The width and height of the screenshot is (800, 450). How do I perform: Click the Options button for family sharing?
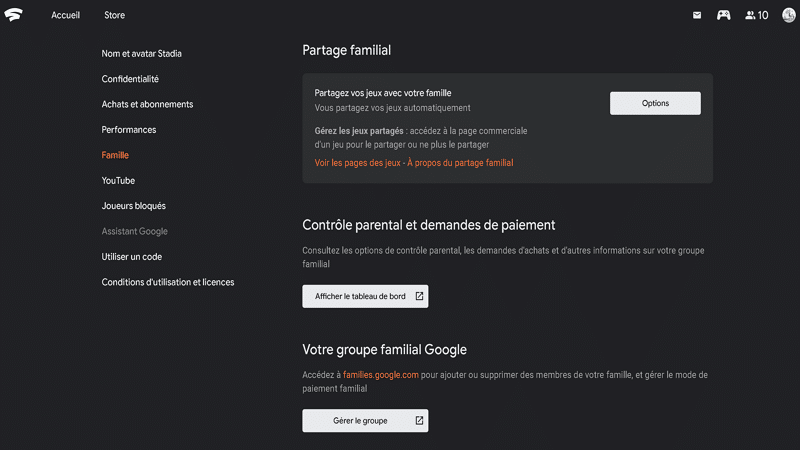tap(655, 103)
